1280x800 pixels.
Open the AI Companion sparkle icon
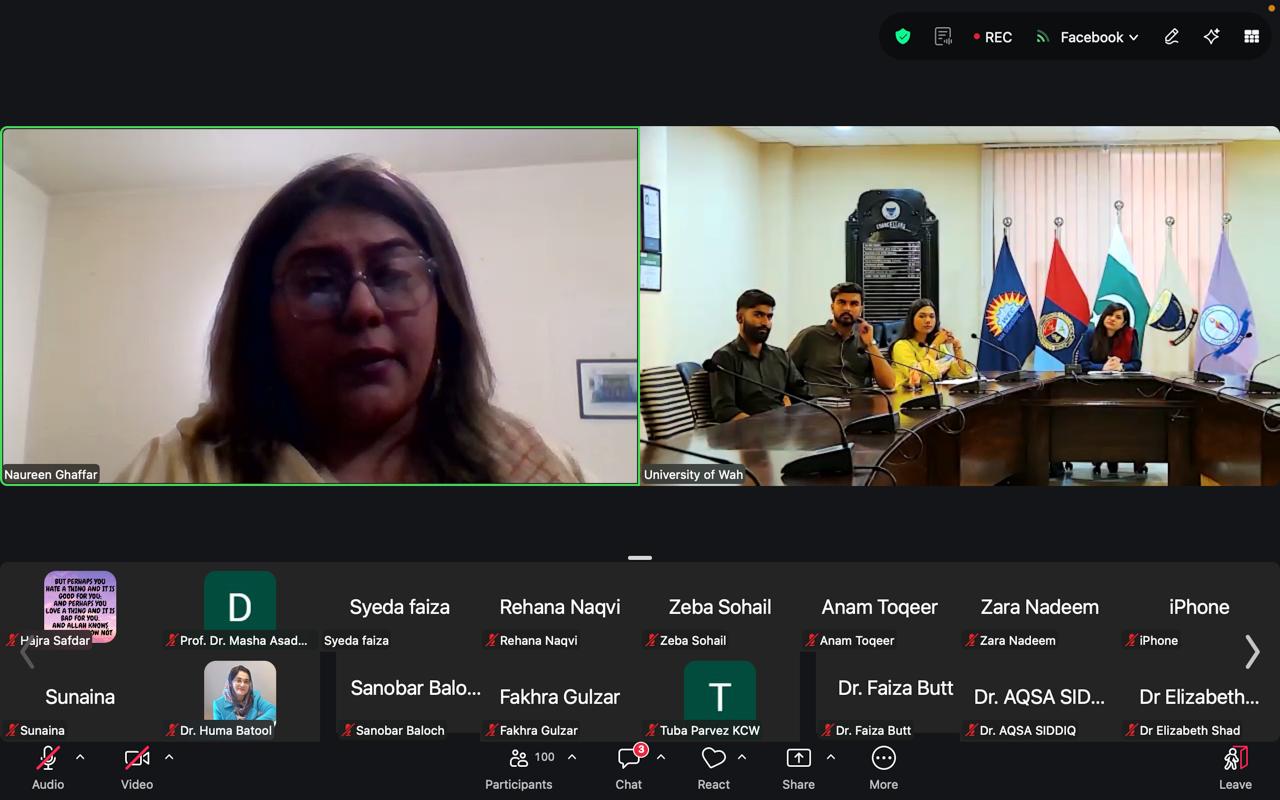point(1211,37)
